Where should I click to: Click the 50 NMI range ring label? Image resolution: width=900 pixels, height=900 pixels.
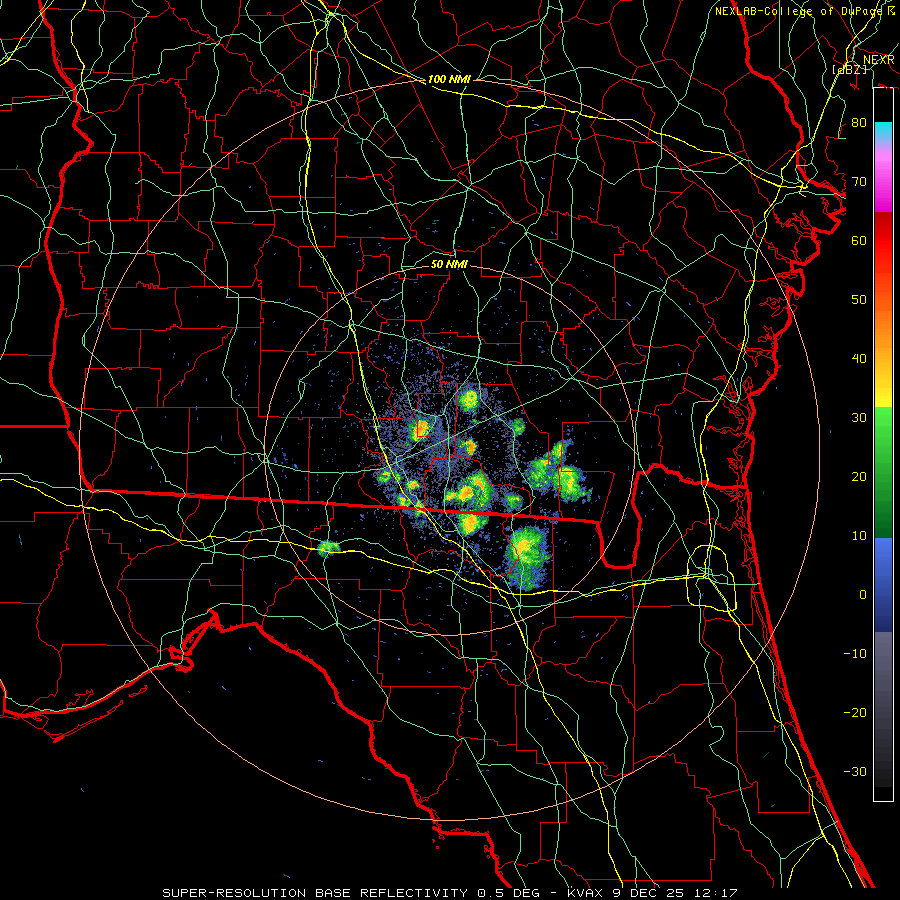449,265
